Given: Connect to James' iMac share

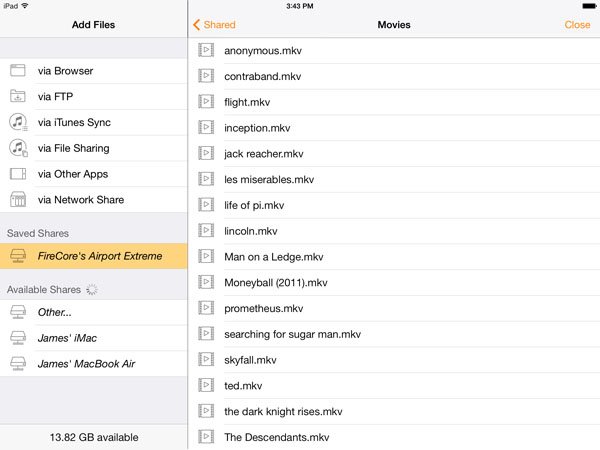Looking at the screenshot, I should 94,338.
